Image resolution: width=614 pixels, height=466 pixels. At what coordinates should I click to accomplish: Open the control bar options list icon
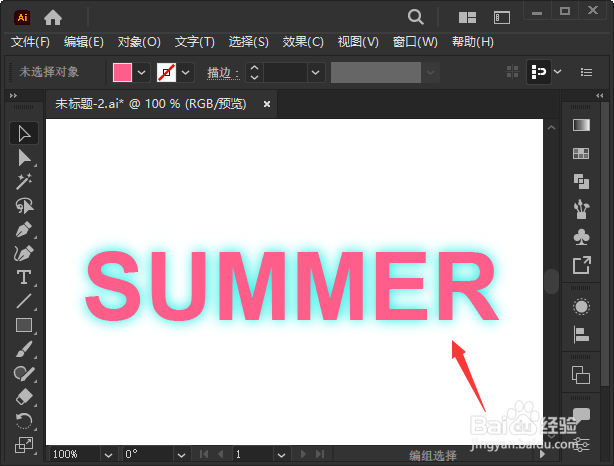point(586,72)
